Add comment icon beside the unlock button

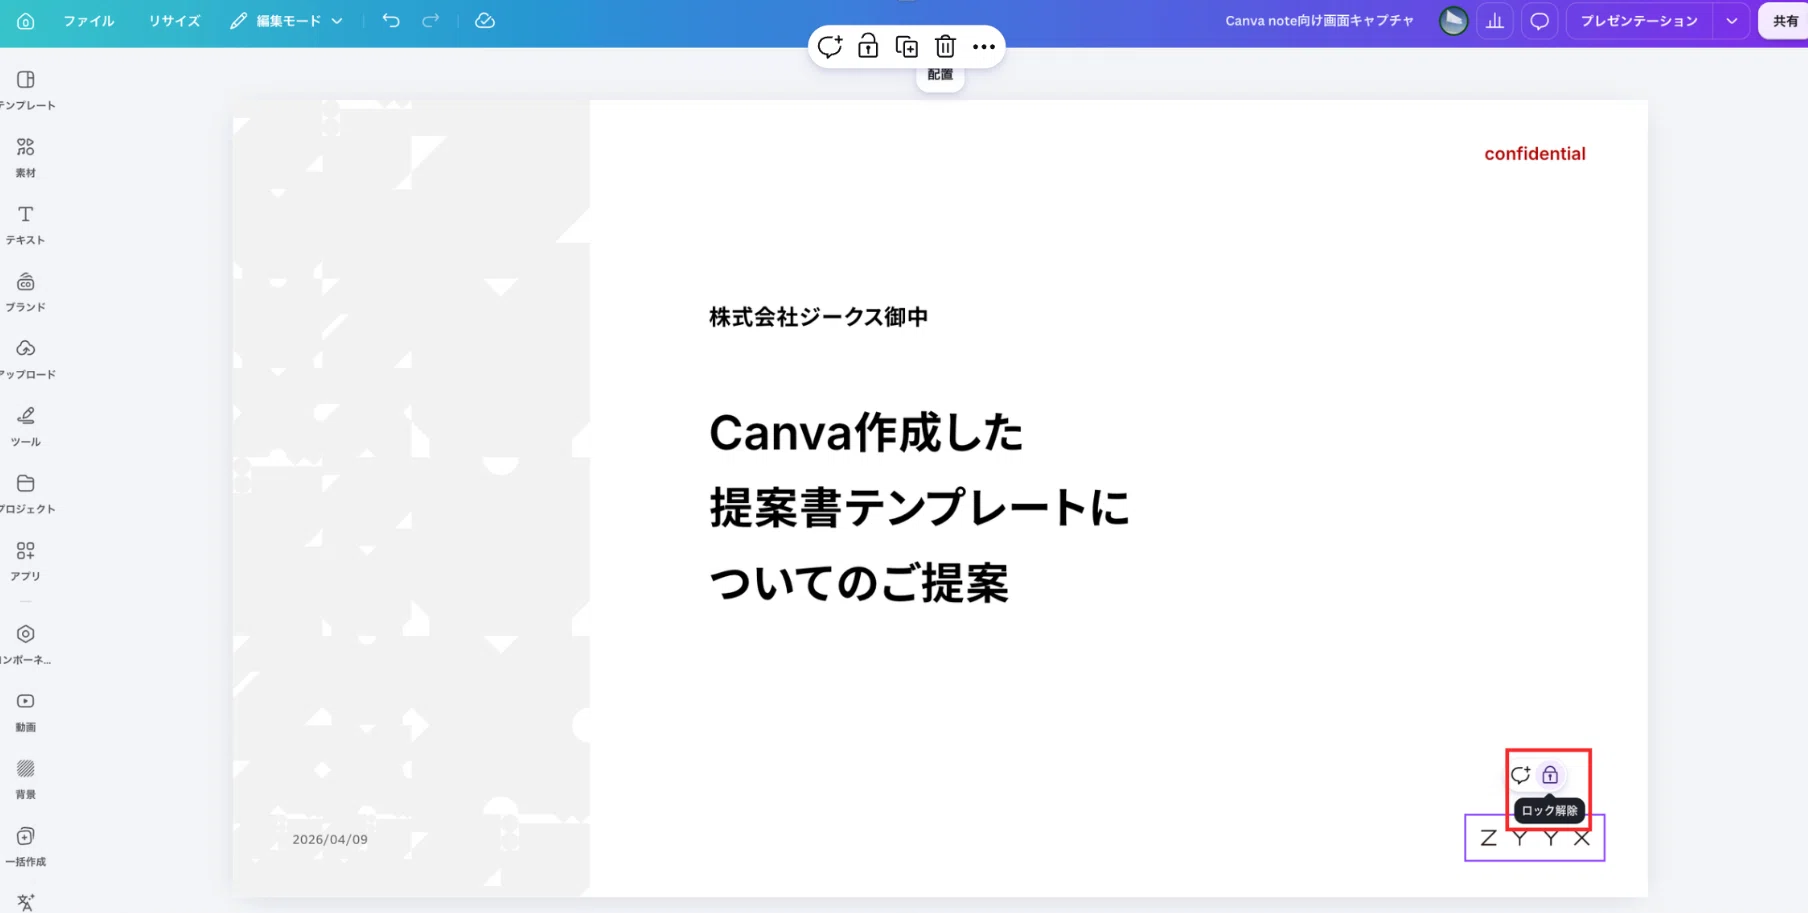coord(1521,775)
